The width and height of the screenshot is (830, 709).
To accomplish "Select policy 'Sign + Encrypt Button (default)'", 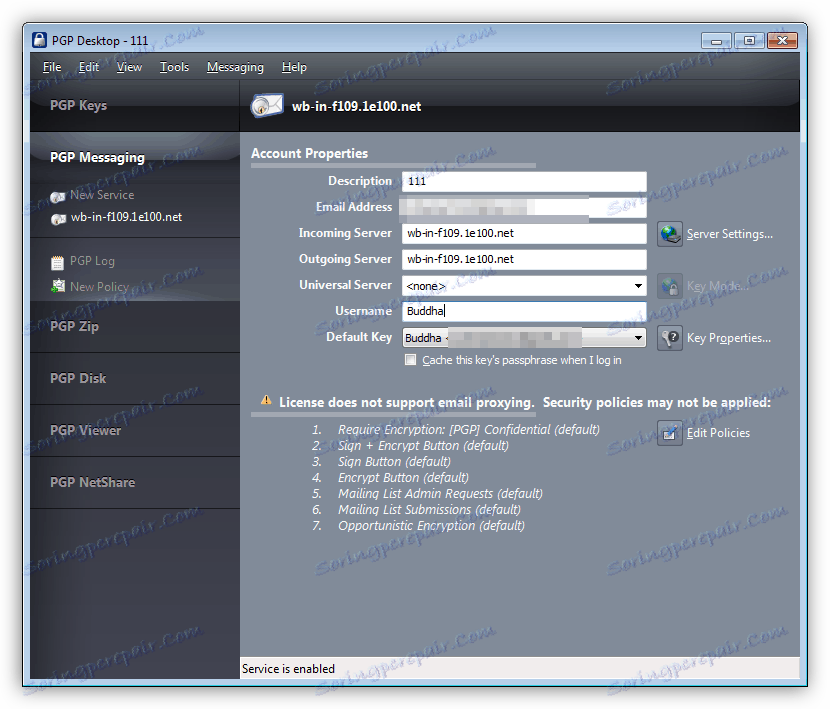I will pyautogui.click(x=423, y=446).
